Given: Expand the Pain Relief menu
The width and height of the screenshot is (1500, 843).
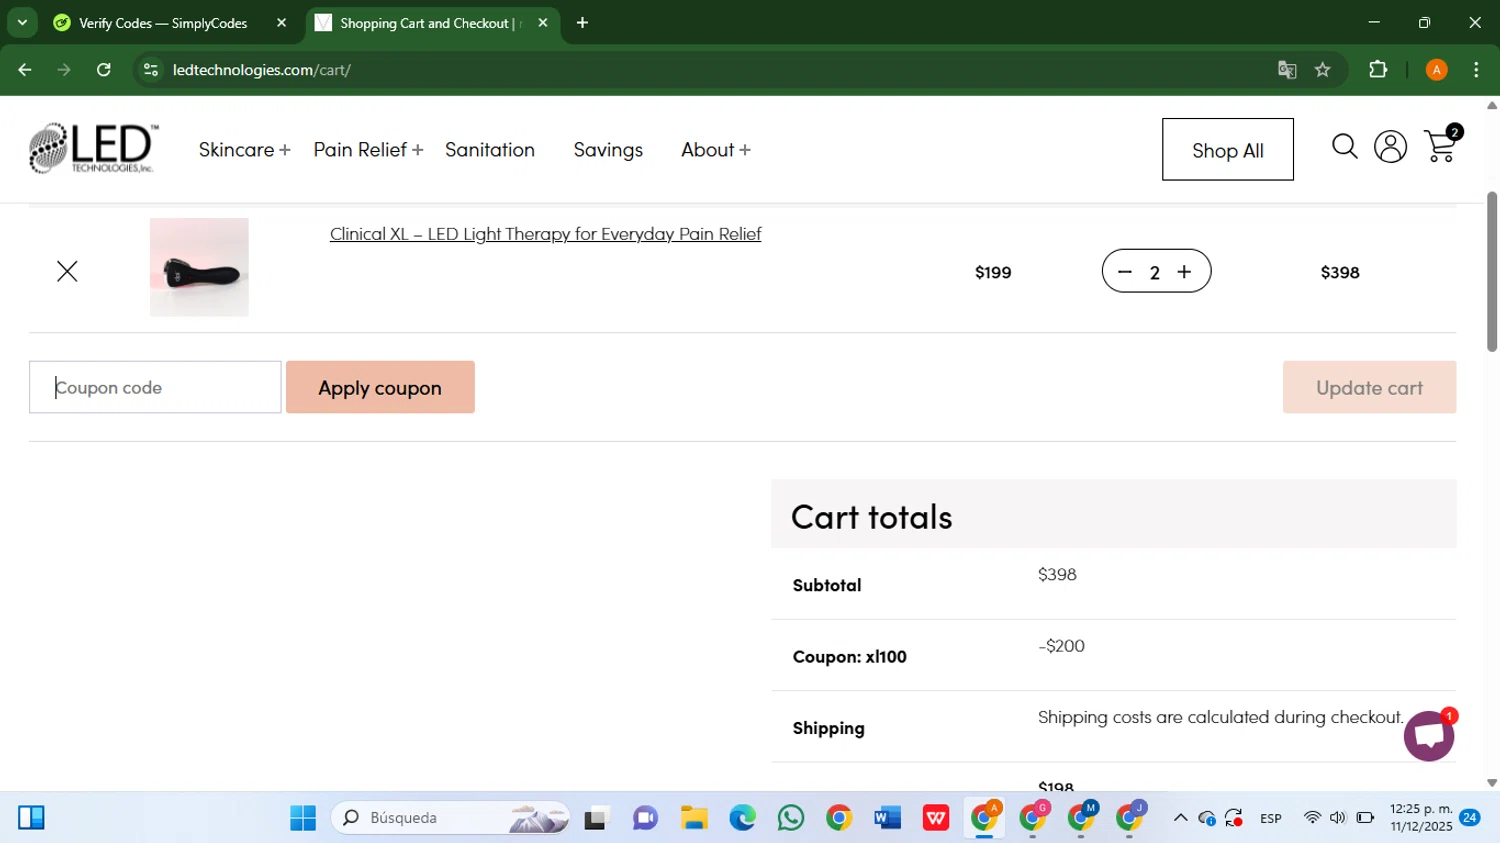Looking at the screenshot, I should 367,150.
